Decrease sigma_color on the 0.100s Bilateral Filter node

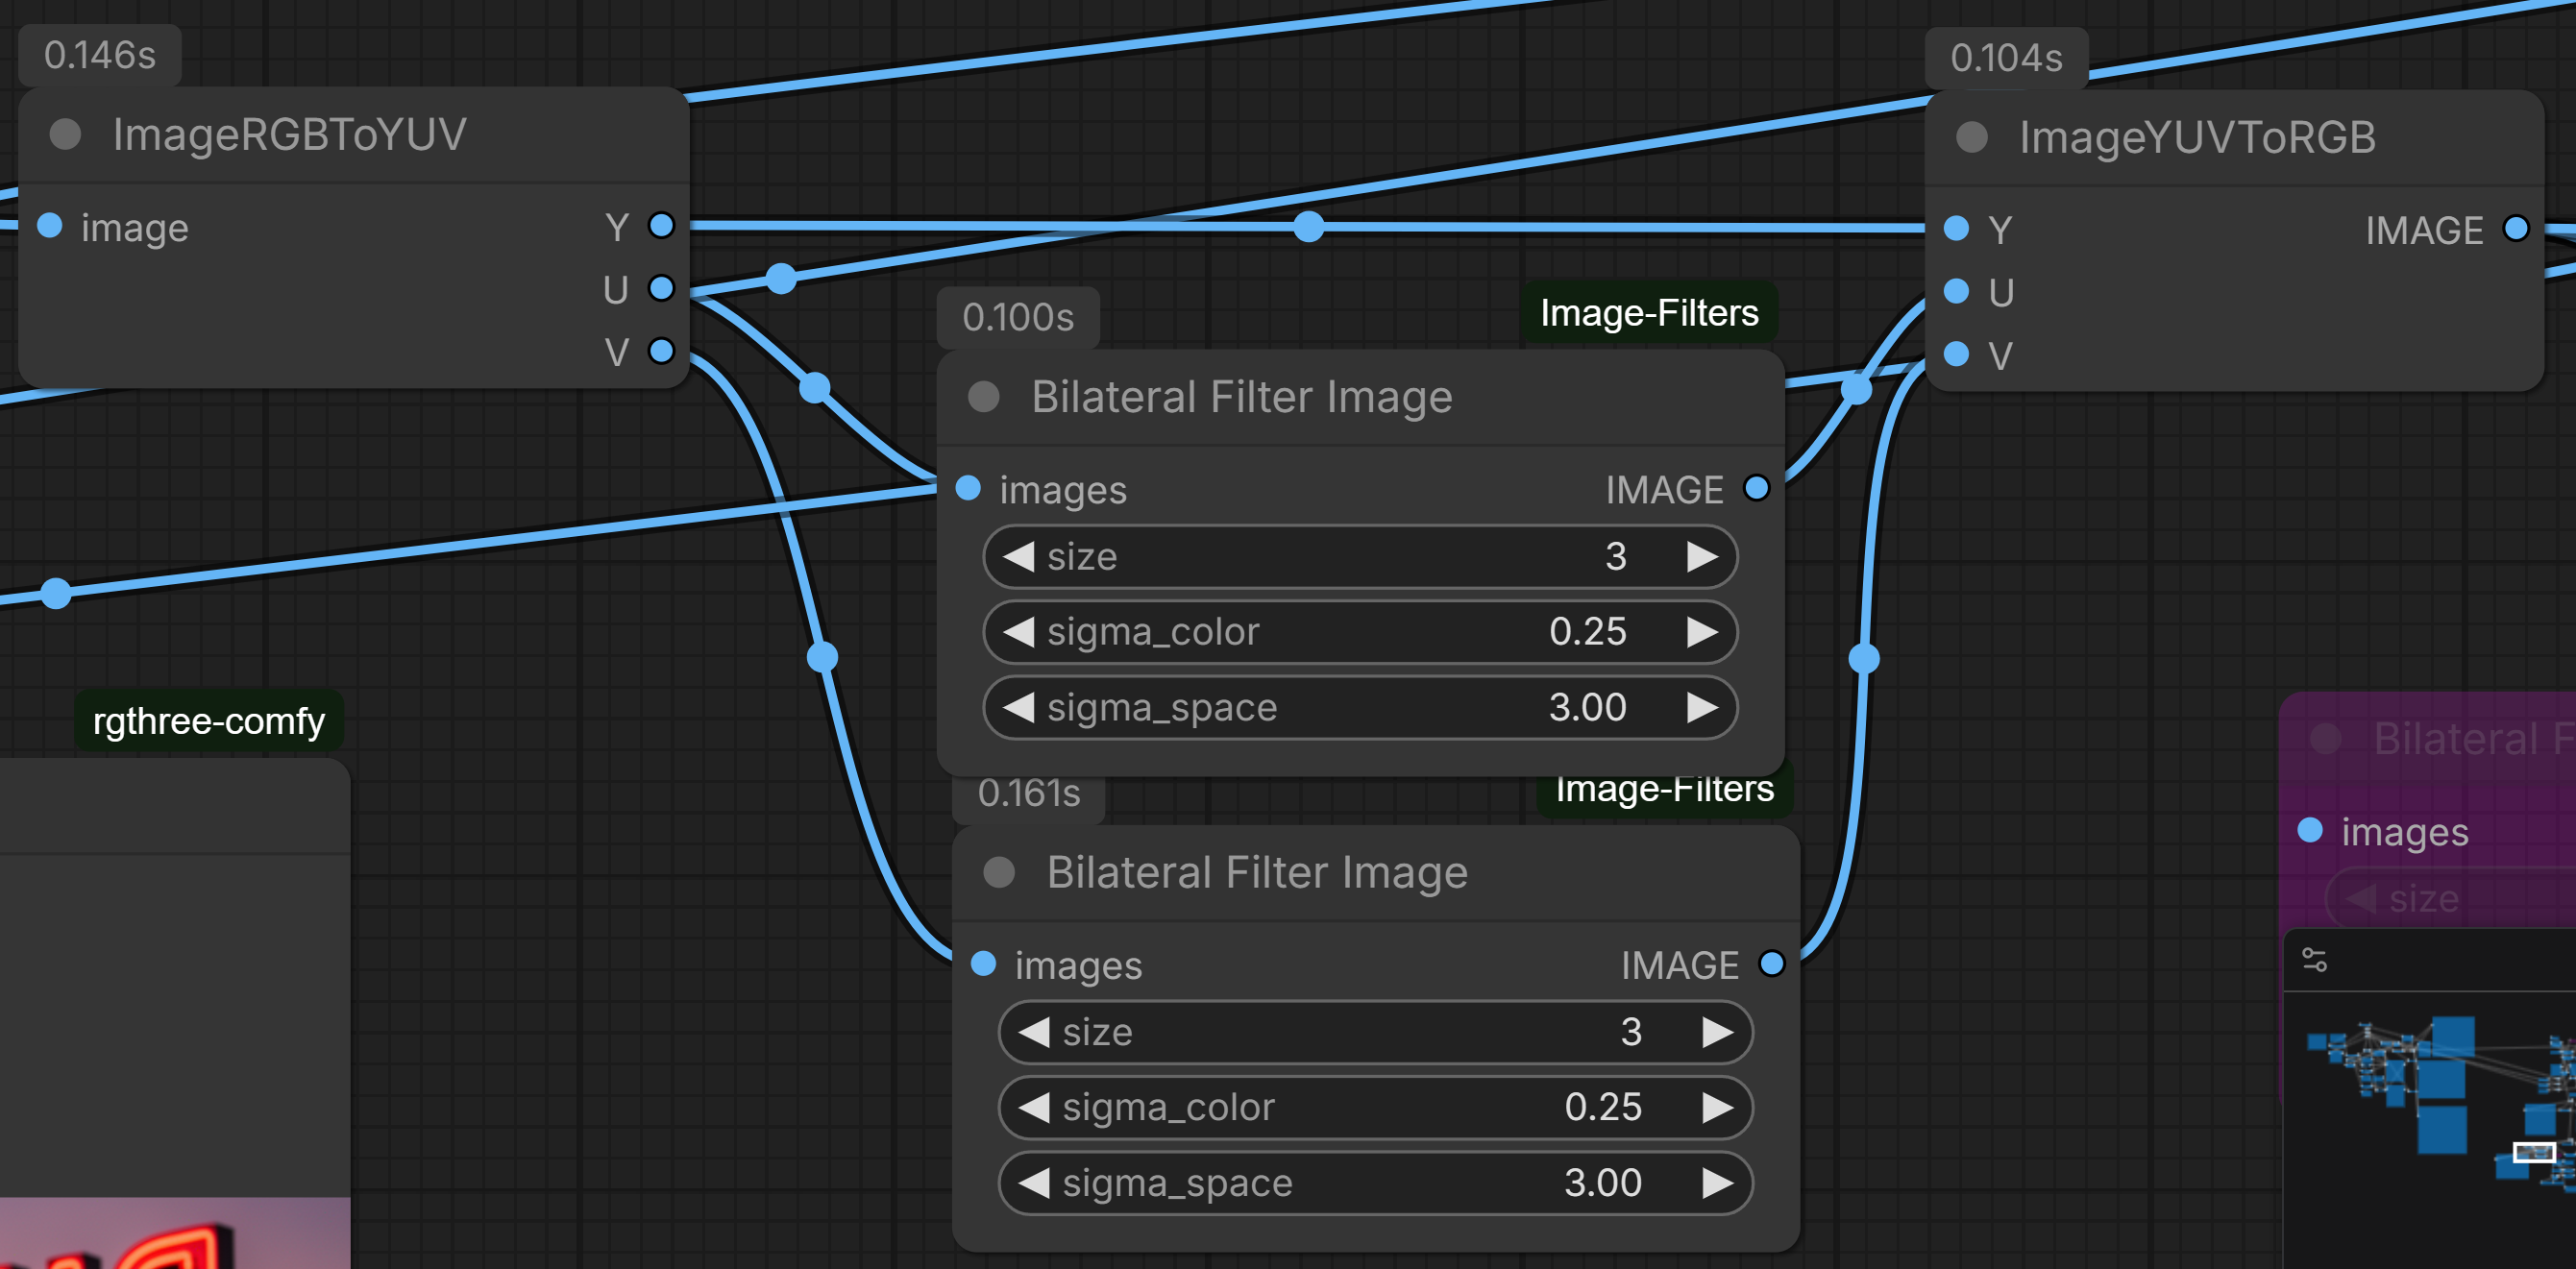[1018, 632]
